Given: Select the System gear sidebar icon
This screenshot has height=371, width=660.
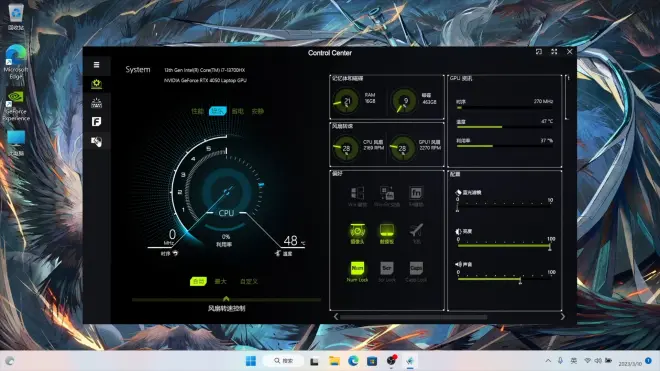Looking at the screenshot, I should click(x=96, y=84).
